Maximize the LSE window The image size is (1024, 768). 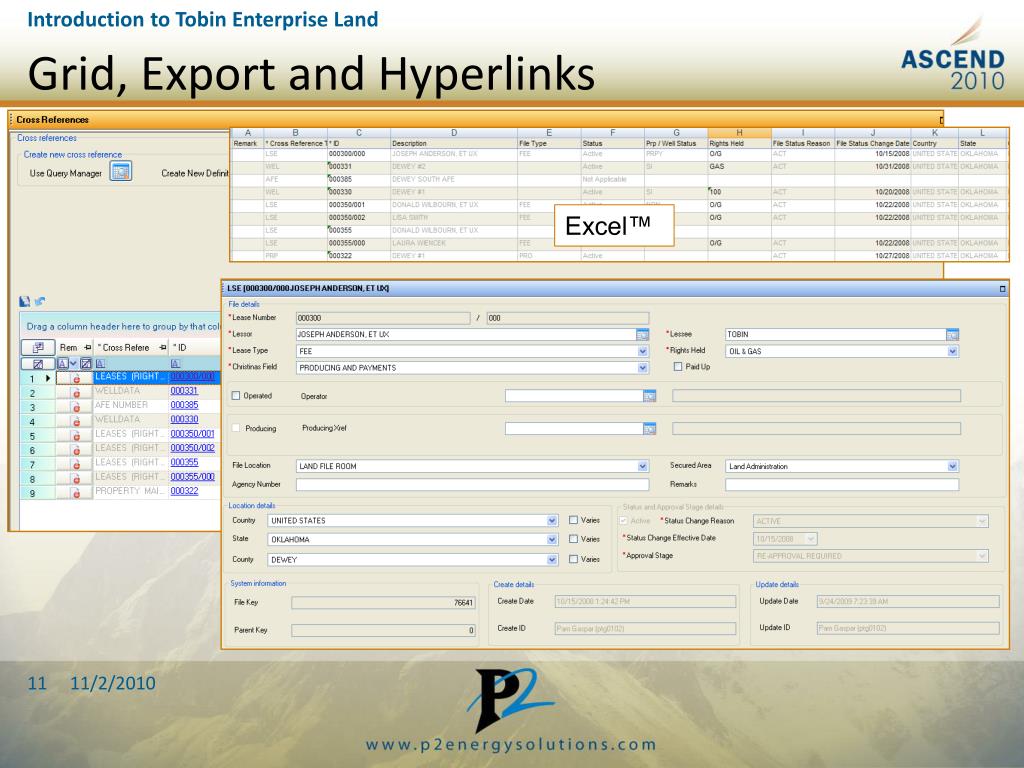click(x=1002, y=288)
